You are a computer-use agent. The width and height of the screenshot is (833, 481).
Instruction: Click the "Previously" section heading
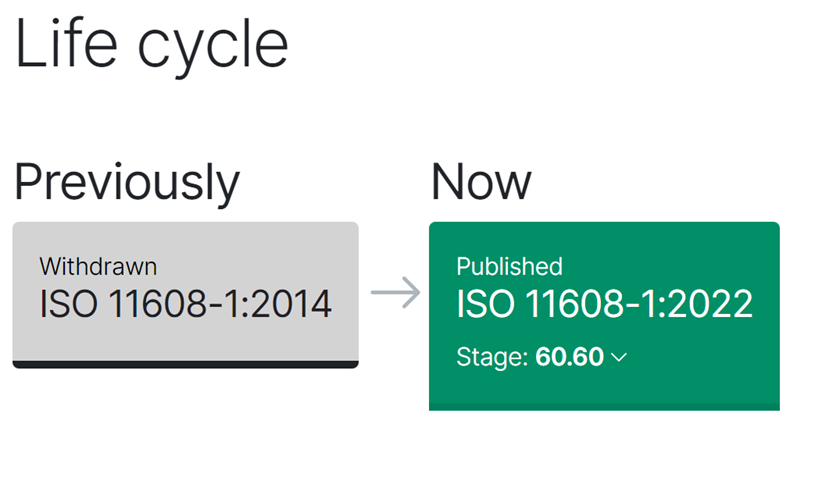(127, 182)
